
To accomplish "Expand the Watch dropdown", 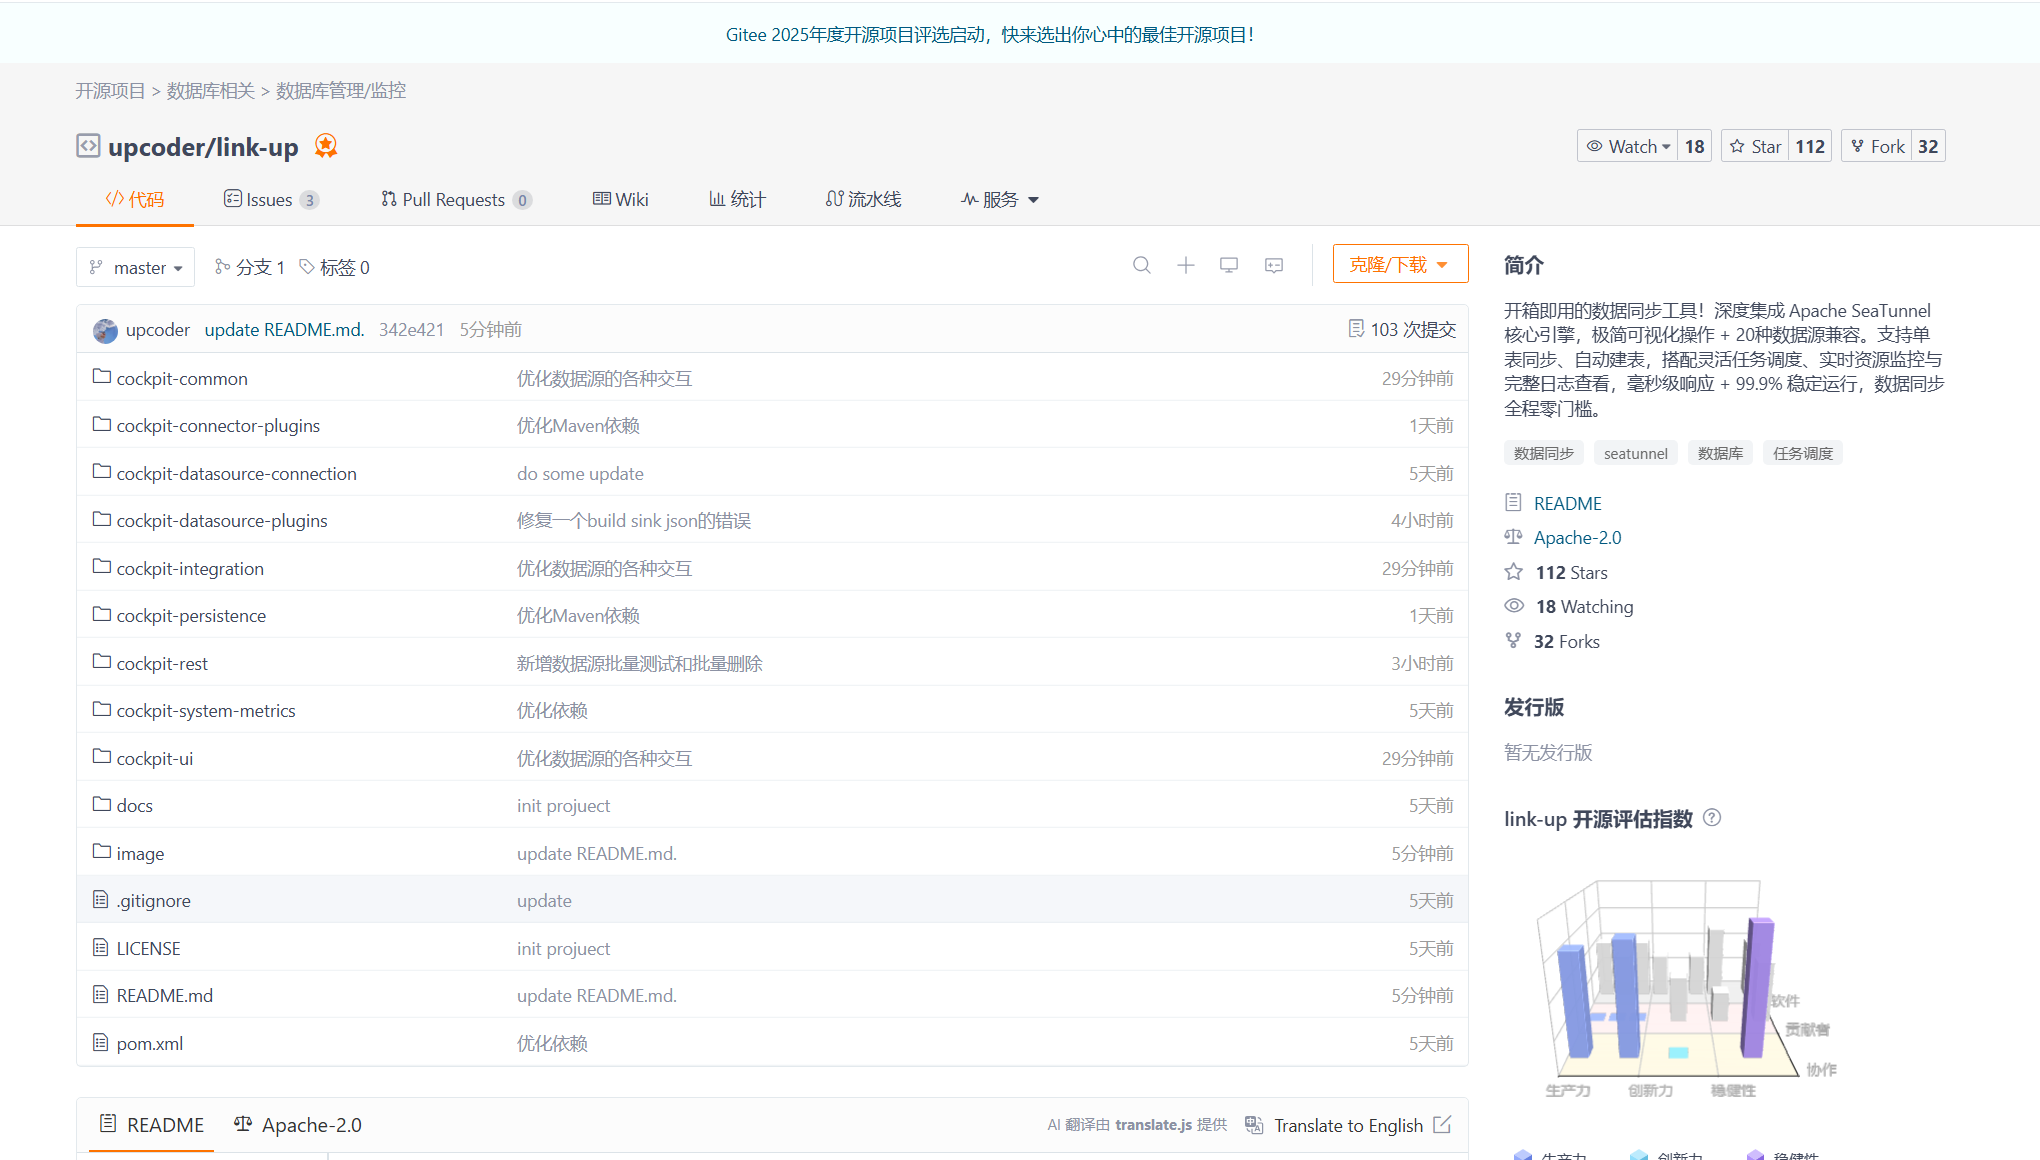I will click(1629, 146).
